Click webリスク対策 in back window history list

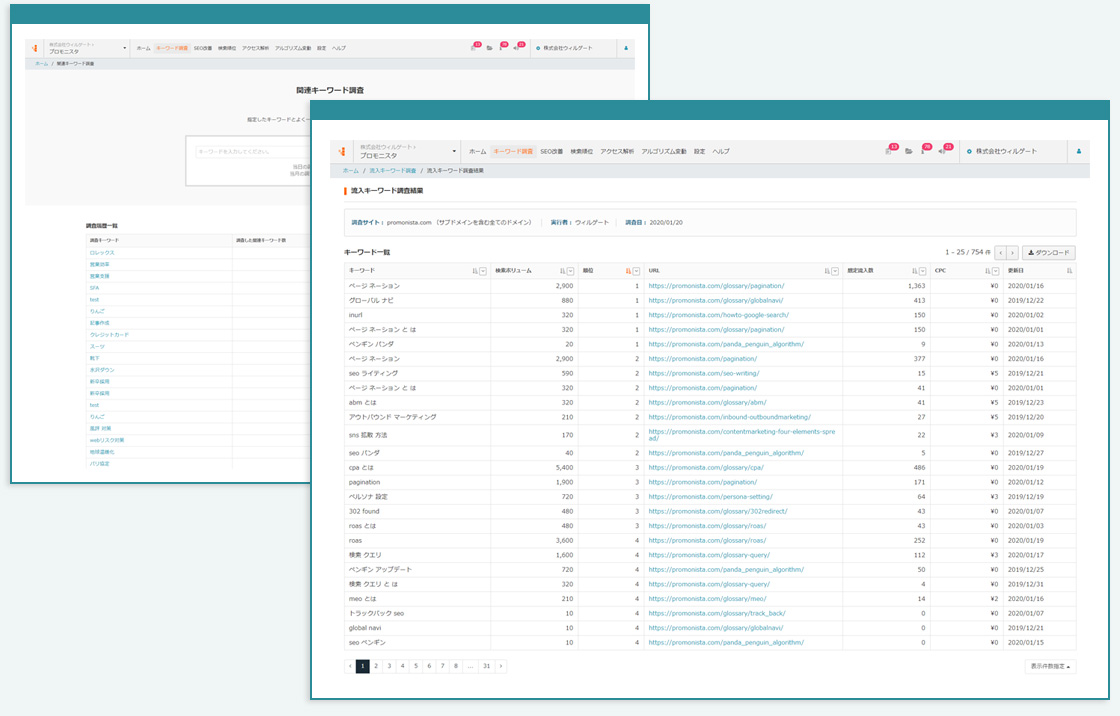coord(107,440)
